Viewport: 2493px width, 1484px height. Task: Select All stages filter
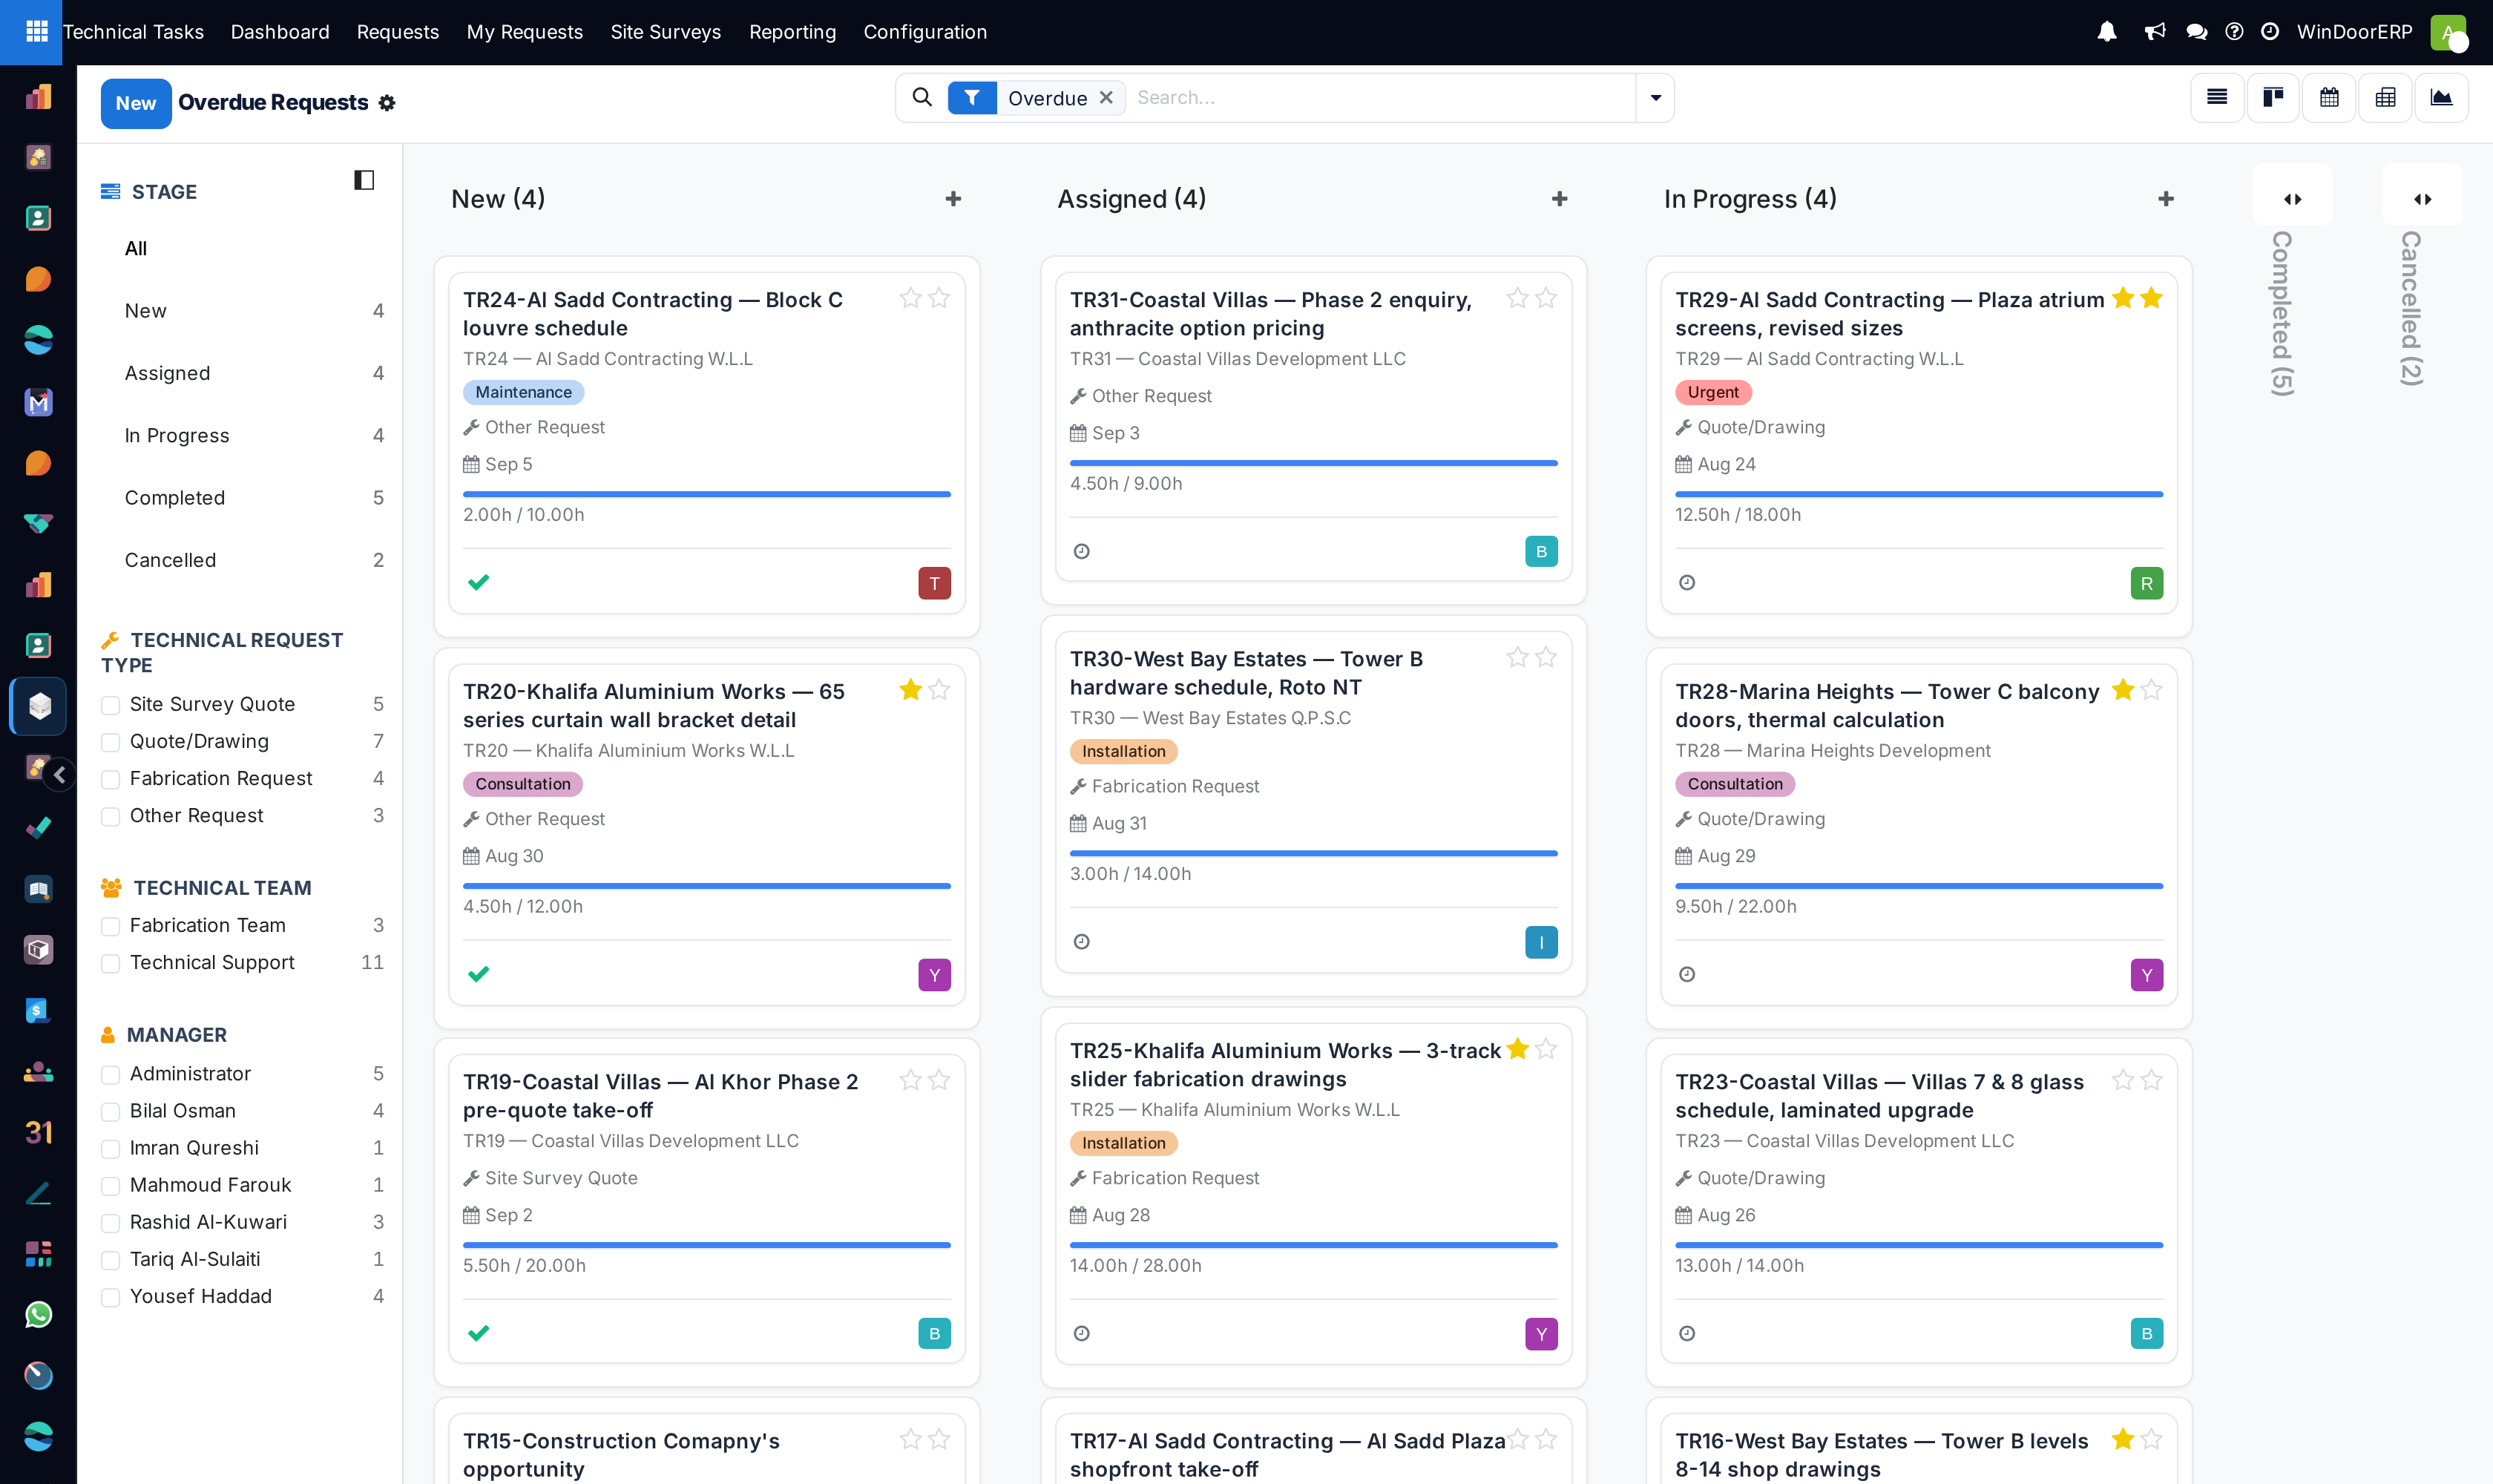click(136, 249)
